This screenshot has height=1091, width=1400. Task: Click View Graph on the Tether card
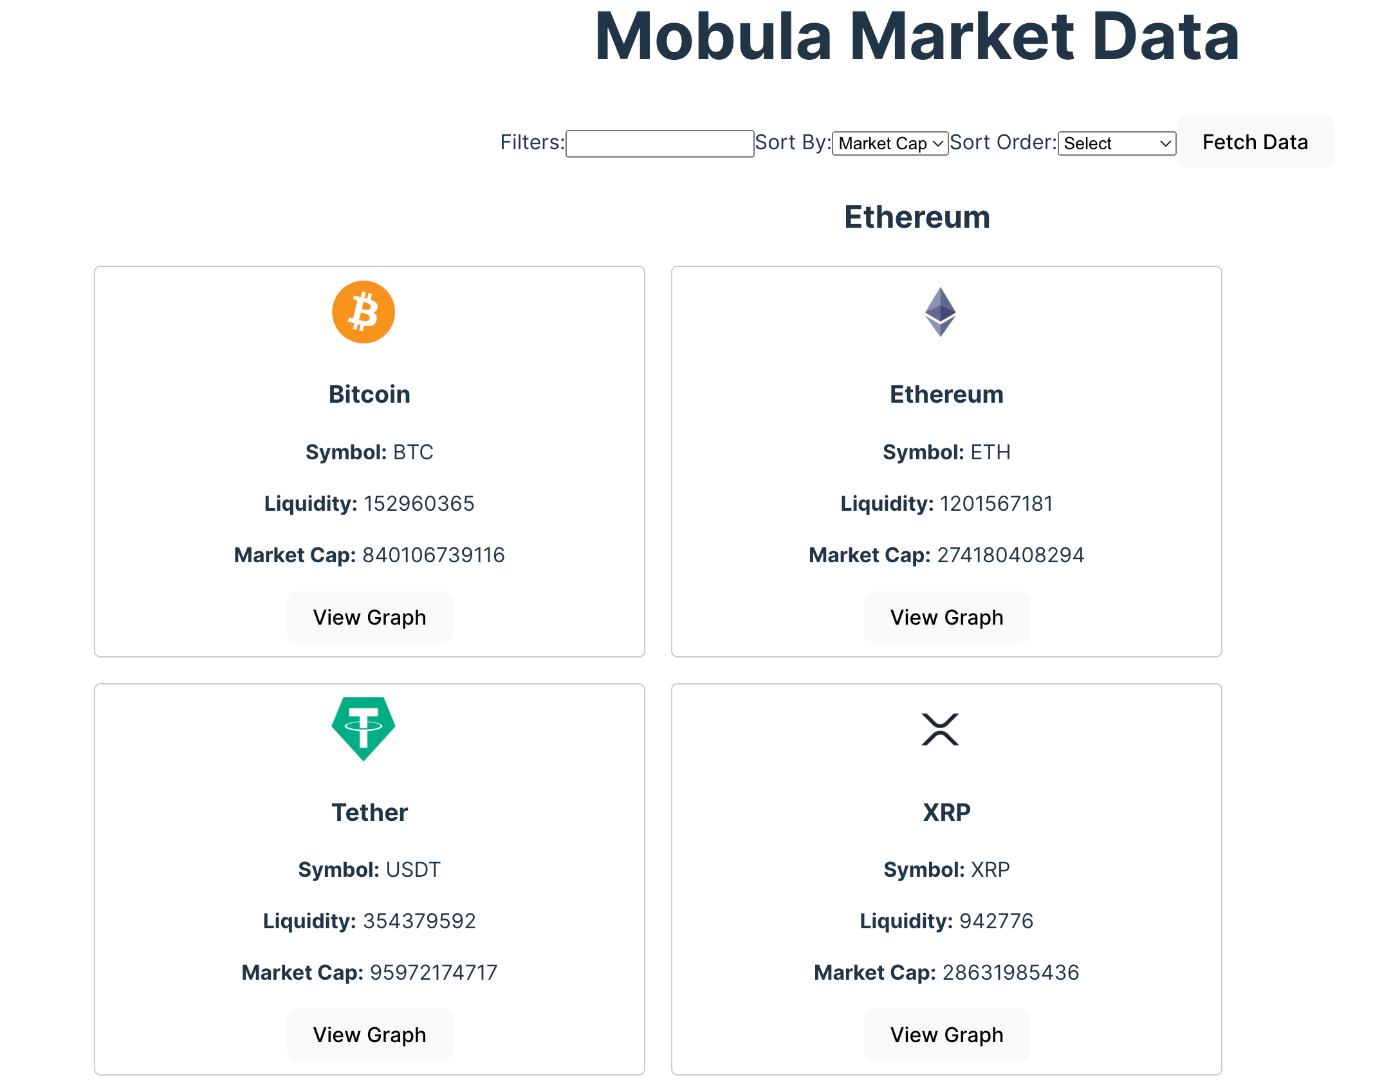pos(369,1035)
